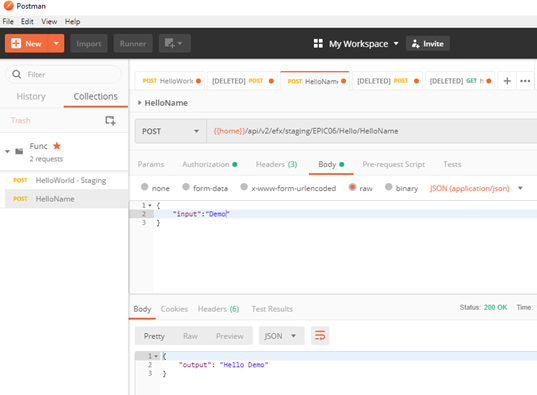Open the request Body tab
This screenshot has width=537, height=395.
(x=331, y=164)
